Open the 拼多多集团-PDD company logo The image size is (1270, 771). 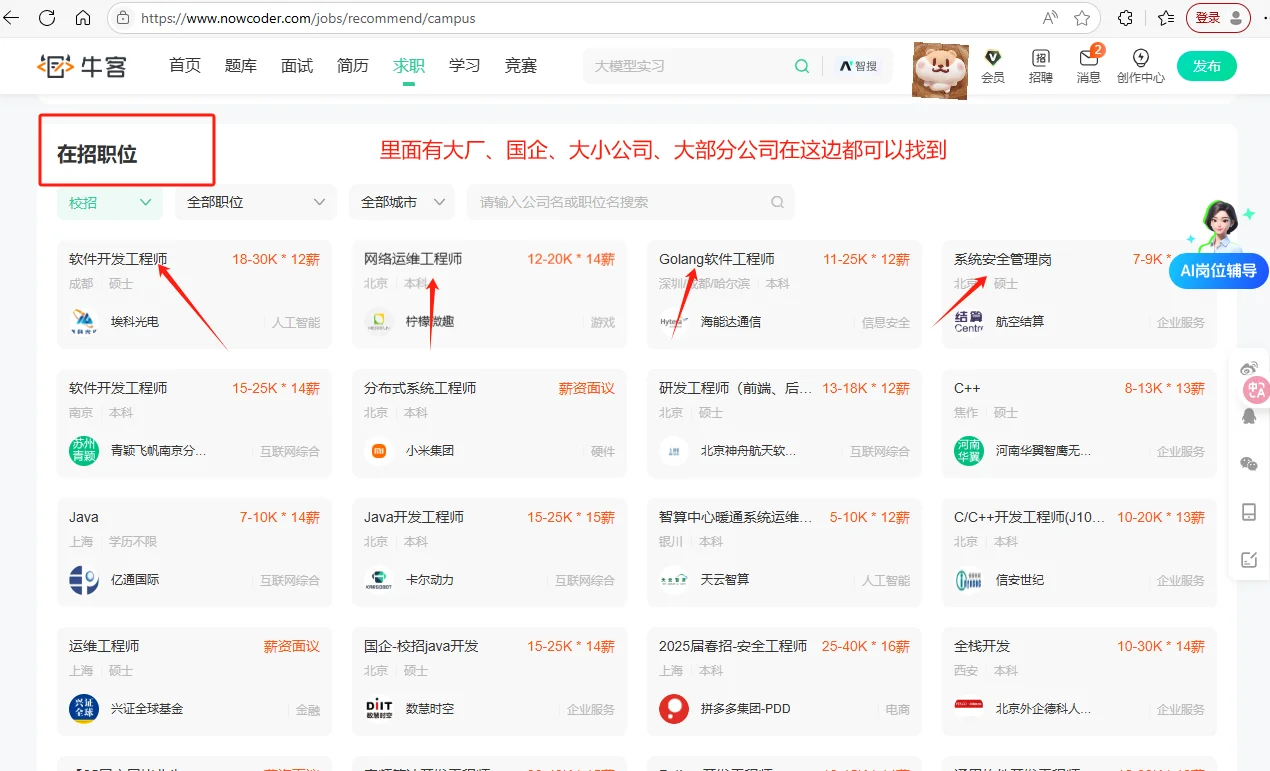coord(674,709)
